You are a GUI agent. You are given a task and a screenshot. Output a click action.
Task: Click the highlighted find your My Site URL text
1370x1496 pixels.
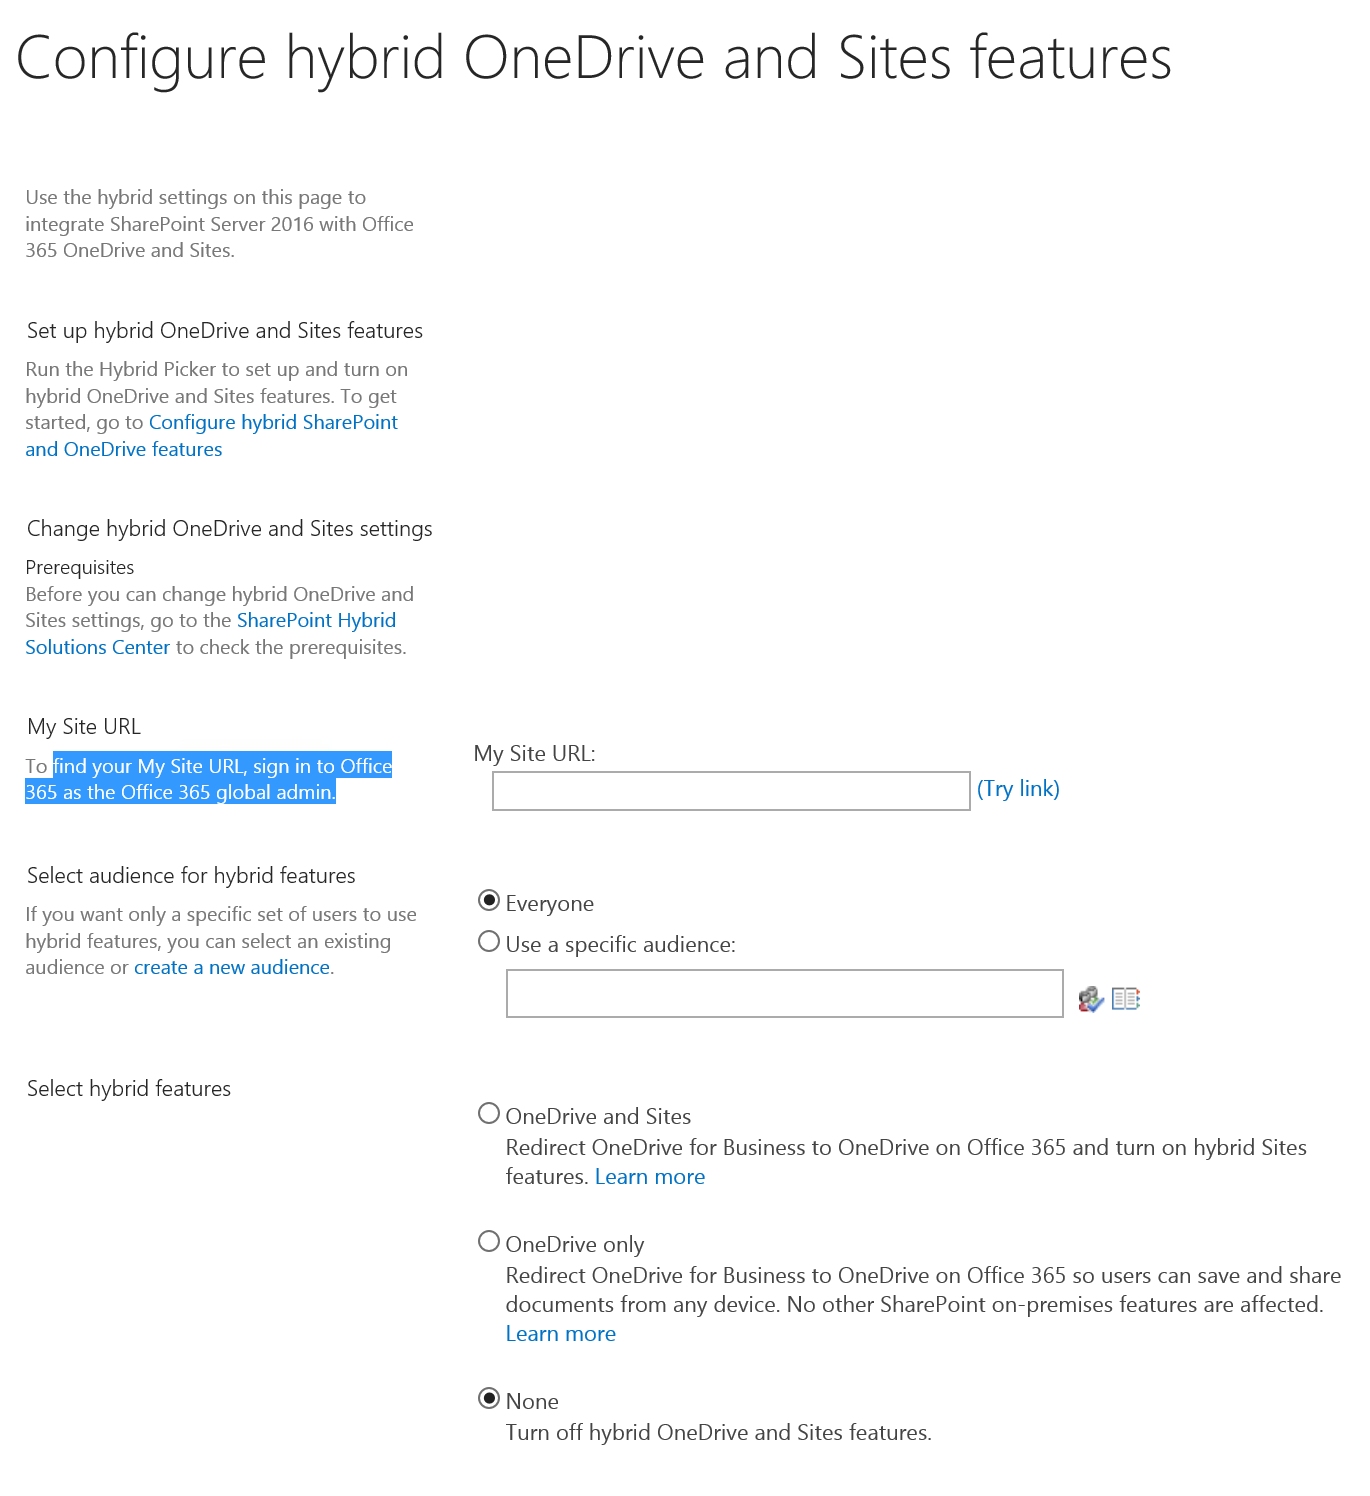click(222, 767)
